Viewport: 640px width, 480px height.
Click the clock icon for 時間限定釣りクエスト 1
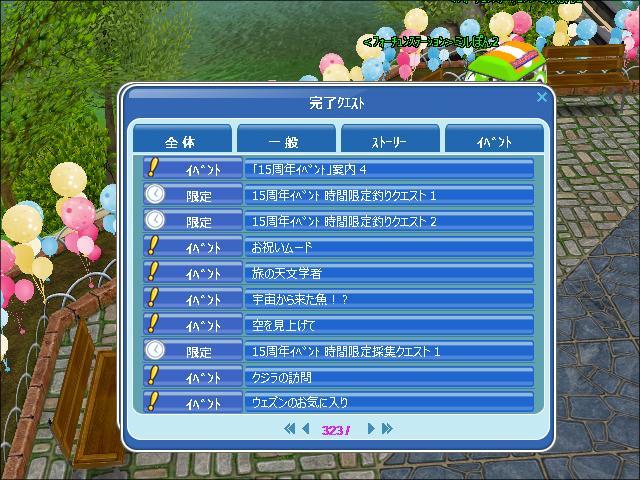coord(155,194)
